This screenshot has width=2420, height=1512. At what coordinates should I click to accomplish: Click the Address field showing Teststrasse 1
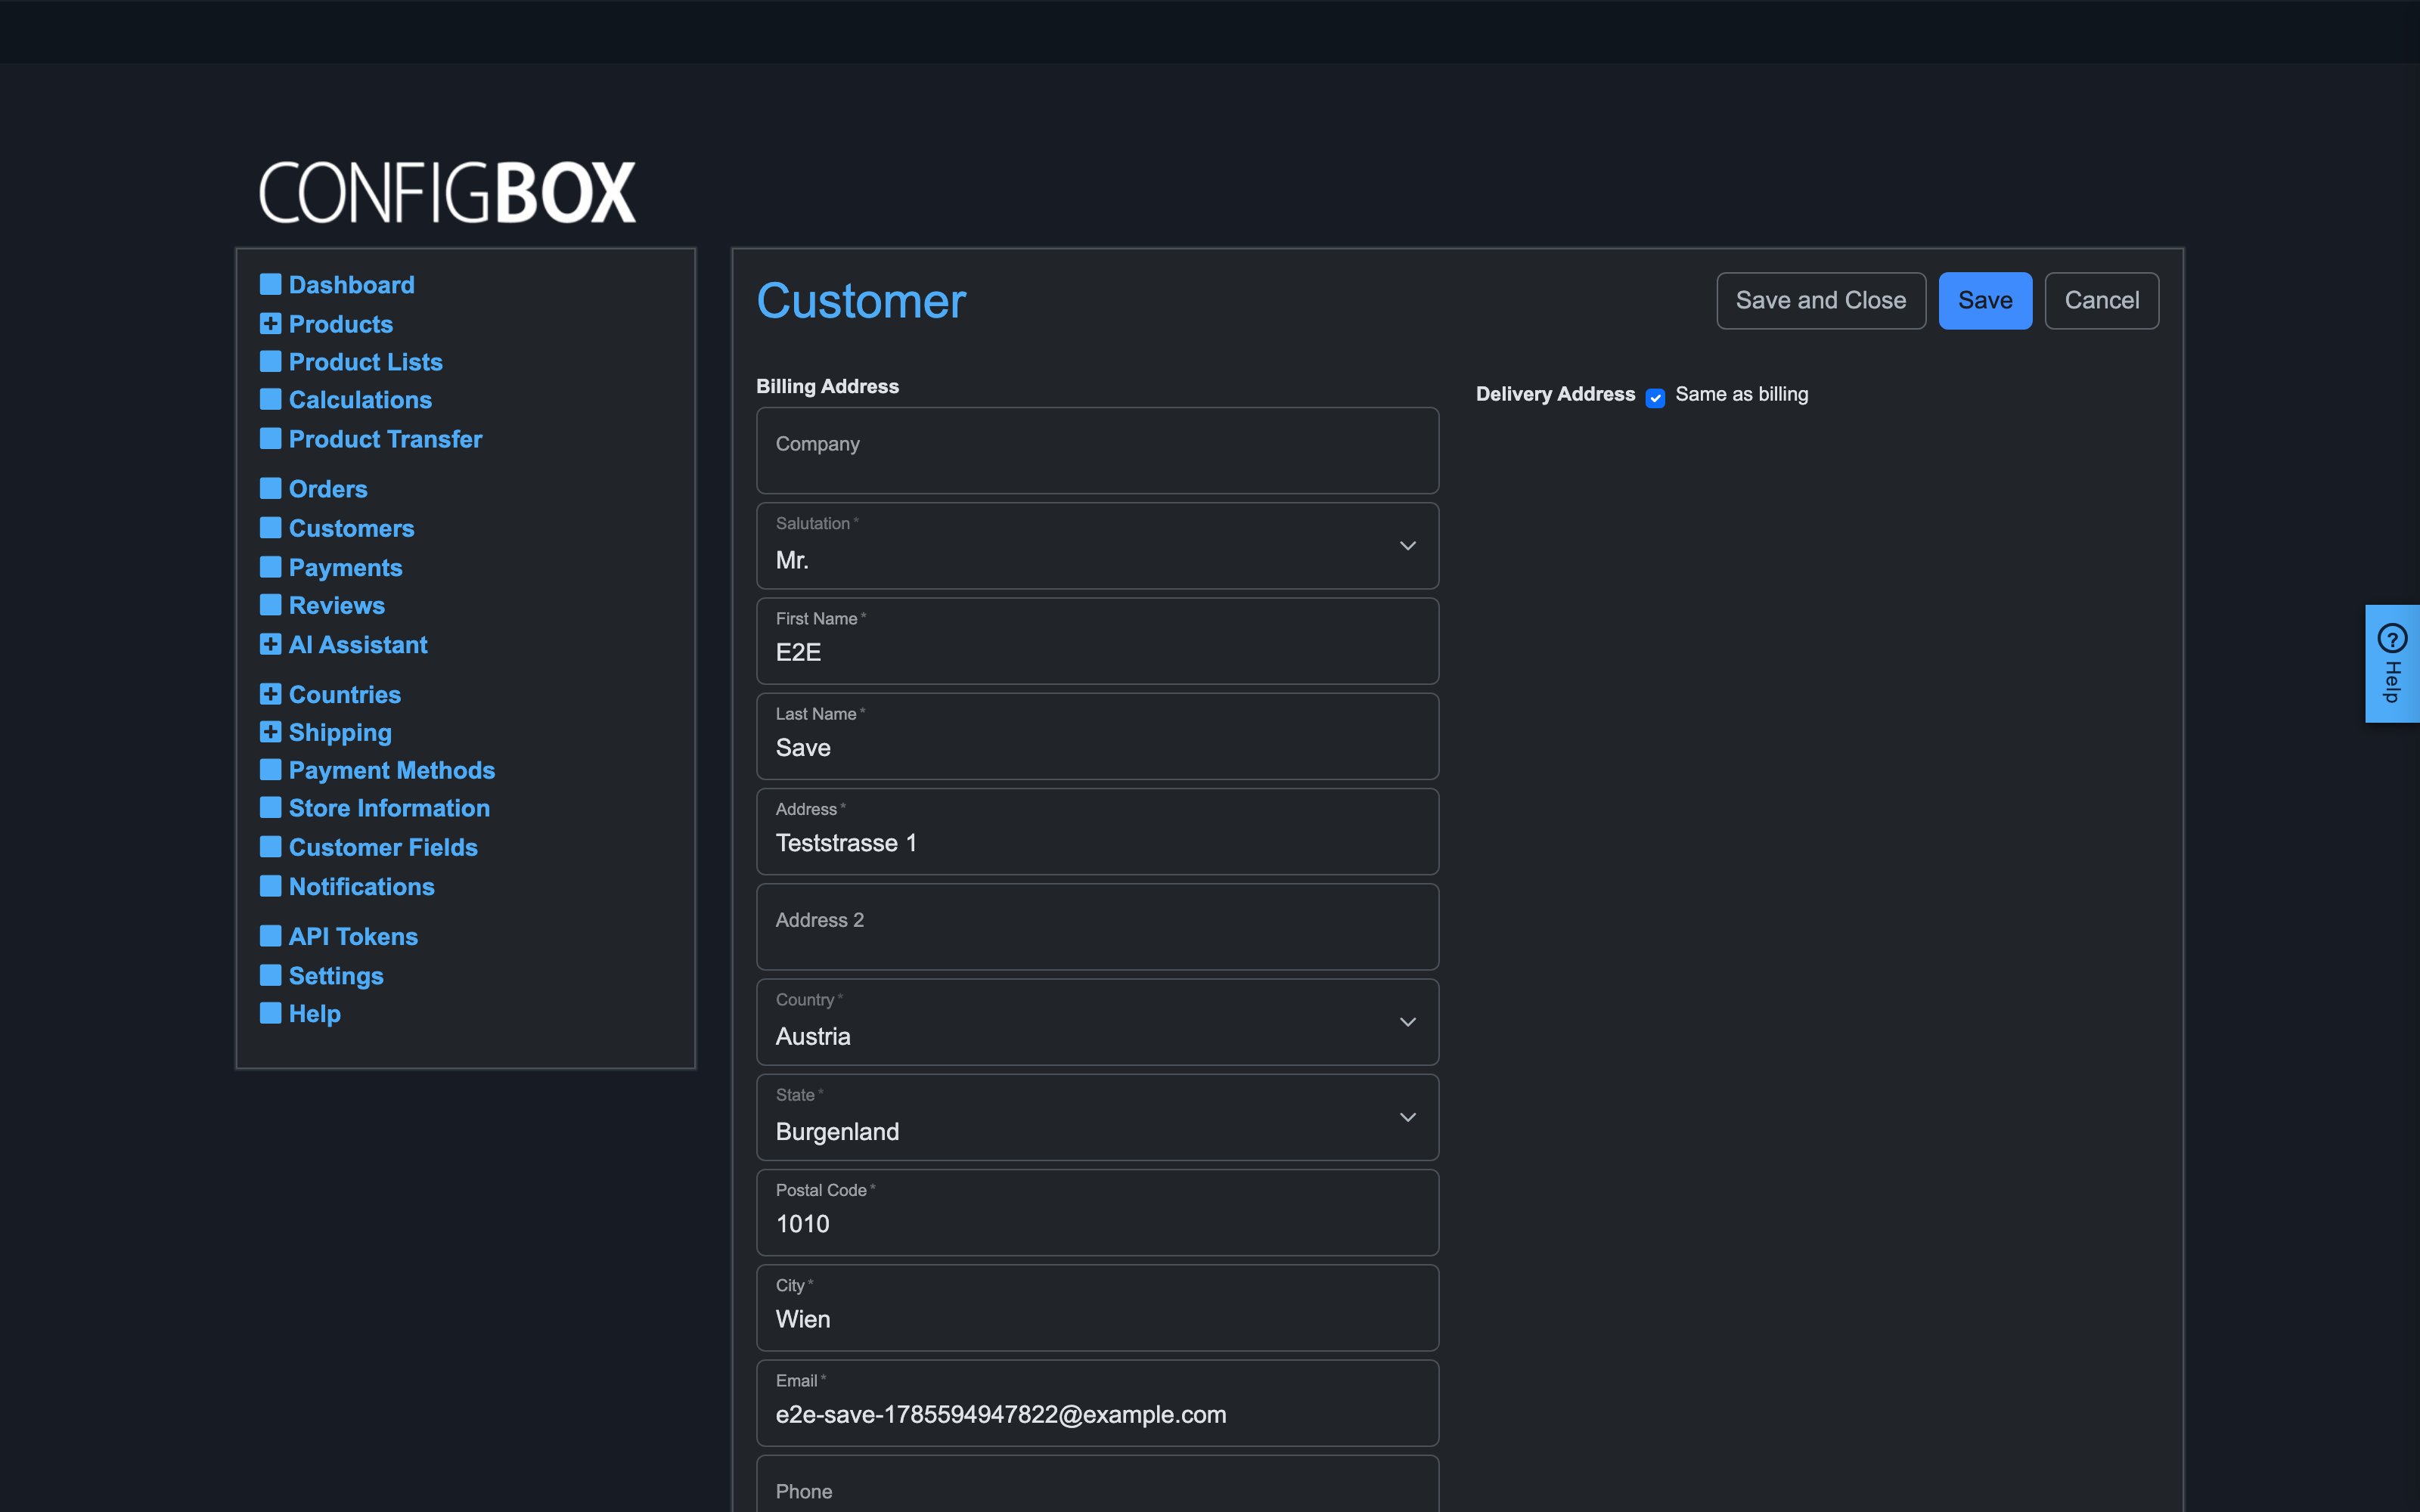pyautogui.click(x=1097, y=832)
